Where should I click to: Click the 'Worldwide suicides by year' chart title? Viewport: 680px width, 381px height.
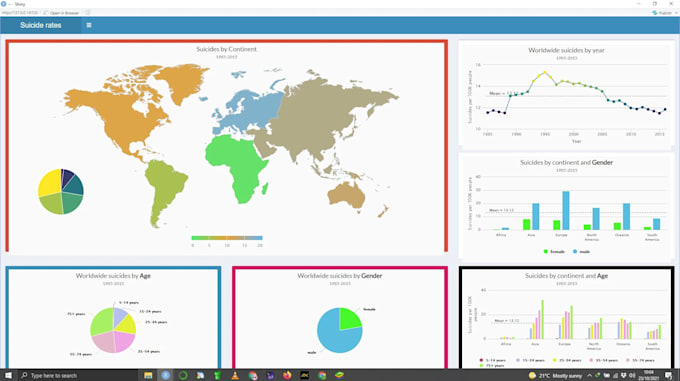coord(566,50)
